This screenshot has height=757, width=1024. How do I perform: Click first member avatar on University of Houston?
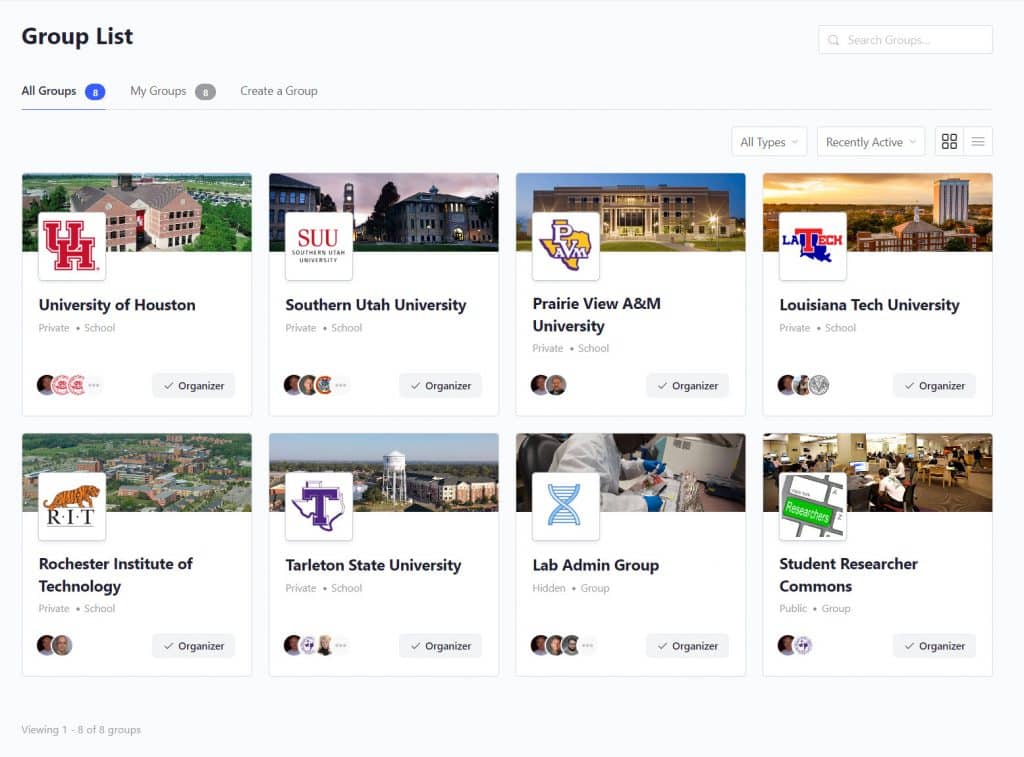point(46,385)
